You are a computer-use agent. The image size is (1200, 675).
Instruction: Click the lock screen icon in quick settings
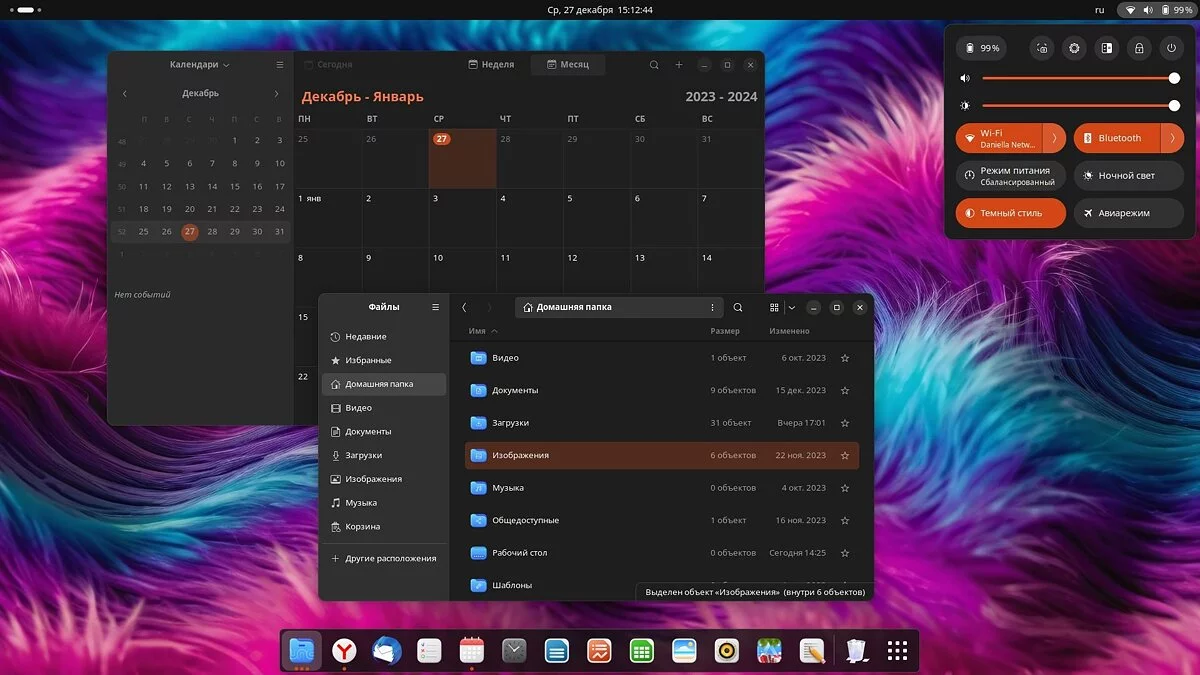(x=1138, y=48)
